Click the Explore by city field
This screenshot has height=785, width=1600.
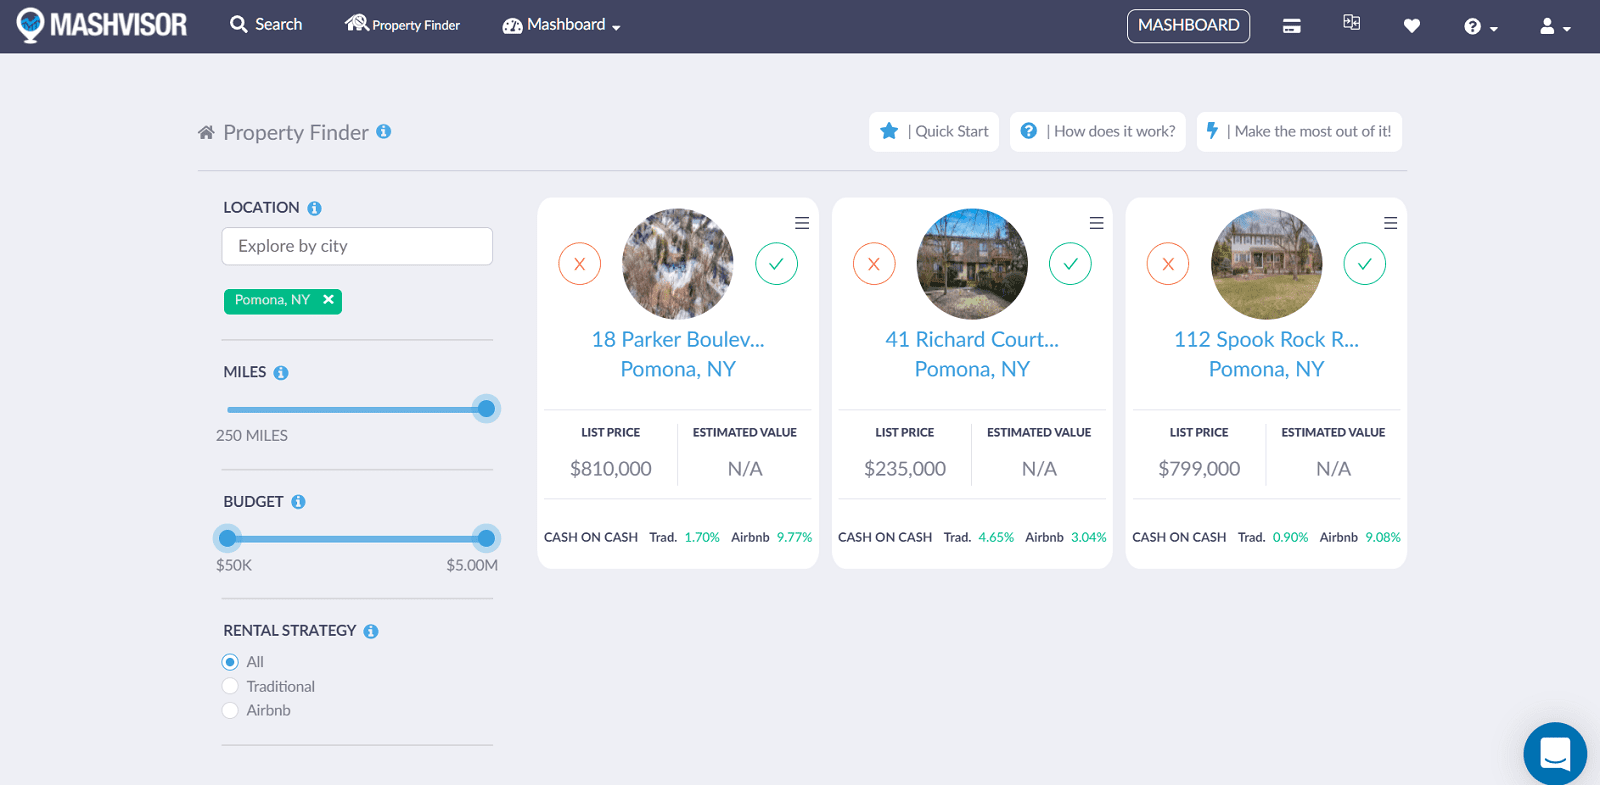[x=357, y=246]
